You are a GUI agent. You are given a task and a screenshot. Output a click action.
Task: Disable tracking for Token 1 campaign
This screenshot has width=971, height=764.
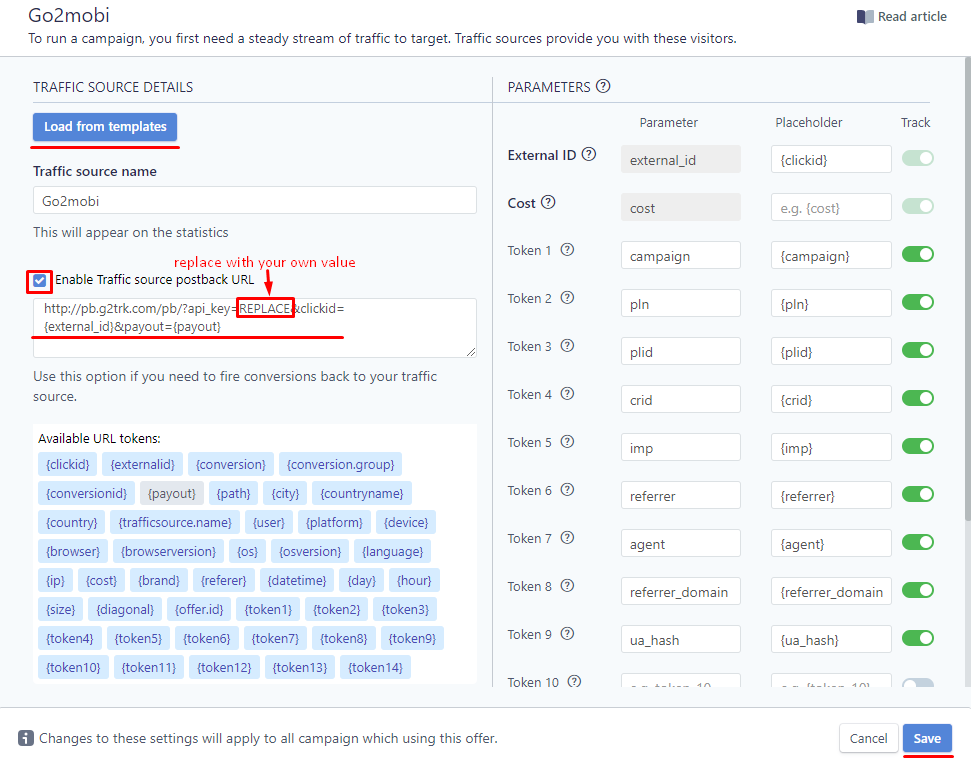tap(918, 254)
